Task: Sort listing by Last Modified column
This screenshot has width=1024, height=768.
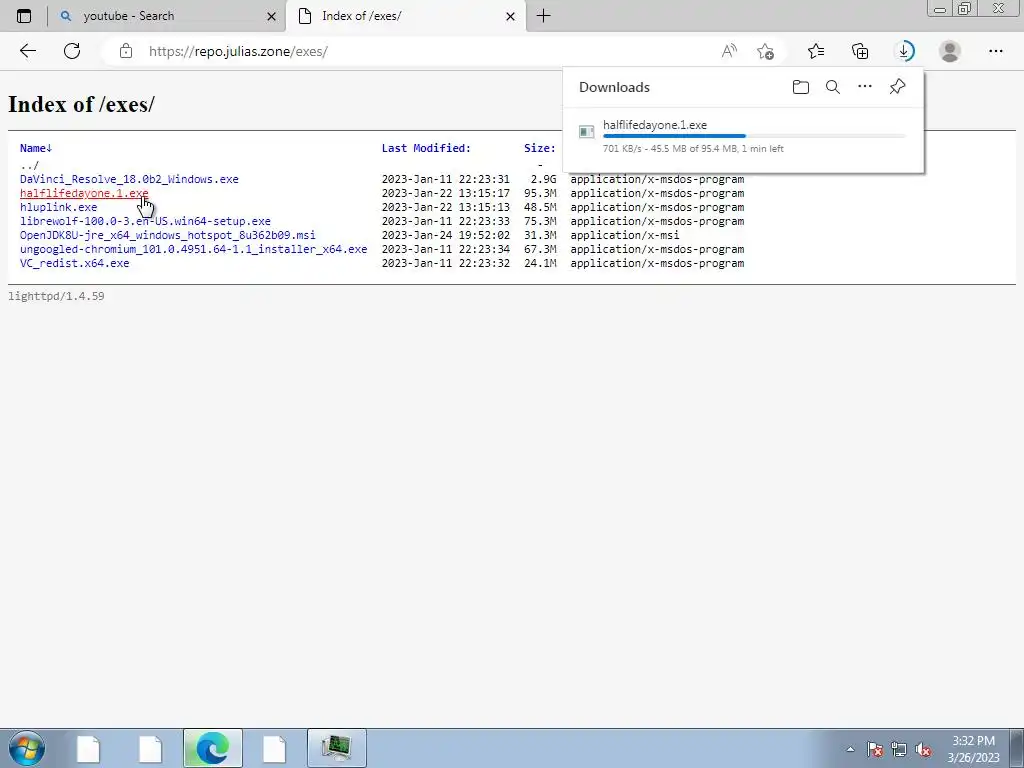Action: pyautogui.click(x=426, y=148)
